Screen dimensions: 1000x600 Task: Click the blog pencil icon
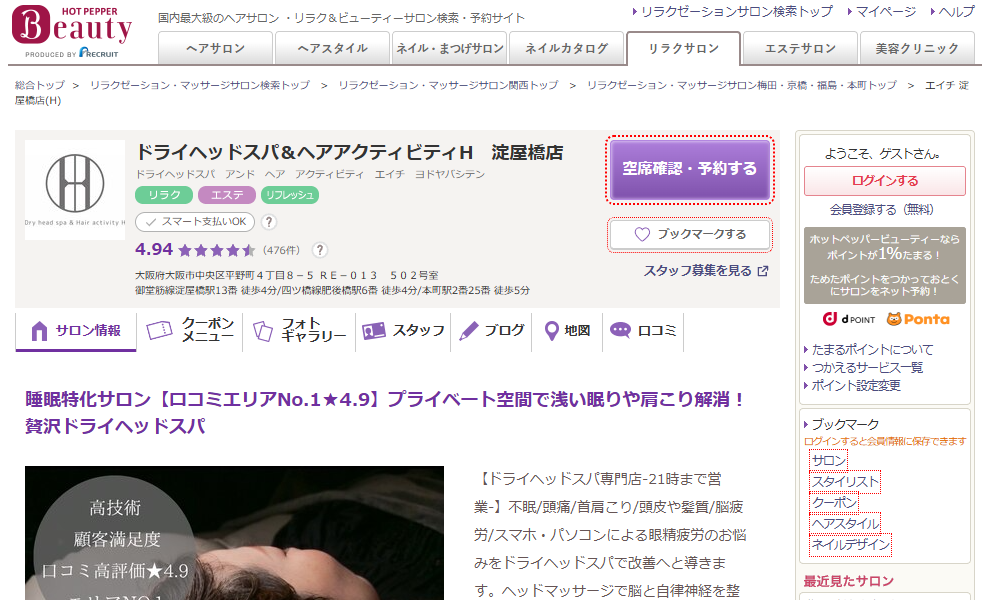tap(468, 330)
